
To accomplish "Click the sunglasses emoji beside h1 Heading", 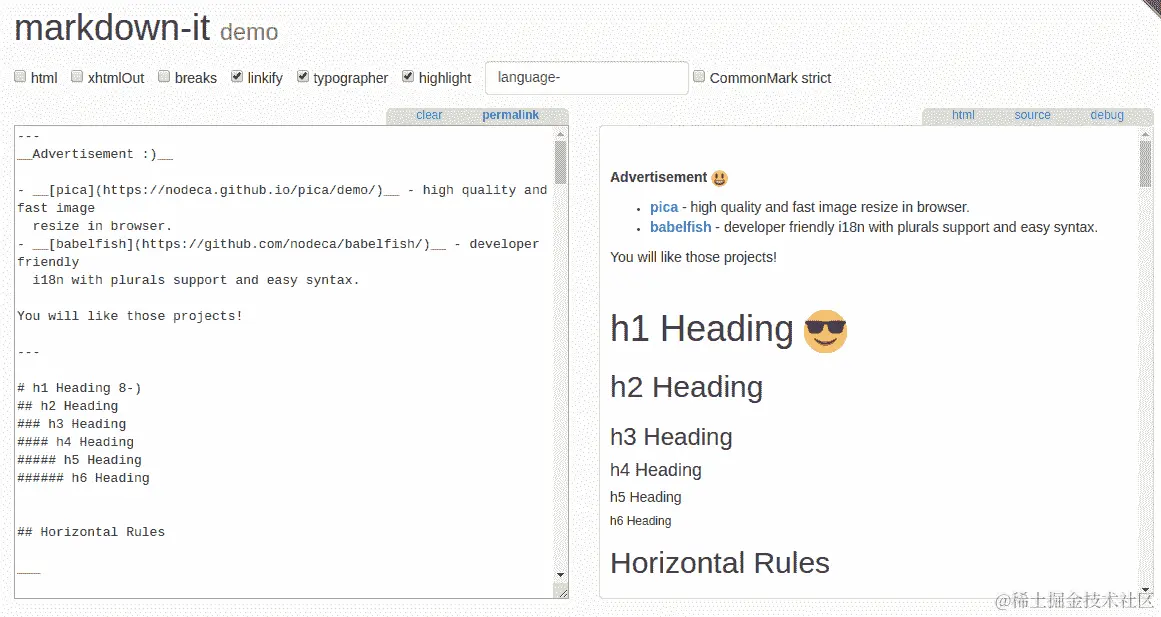I will pyautogui.click(x=825, y=331).
